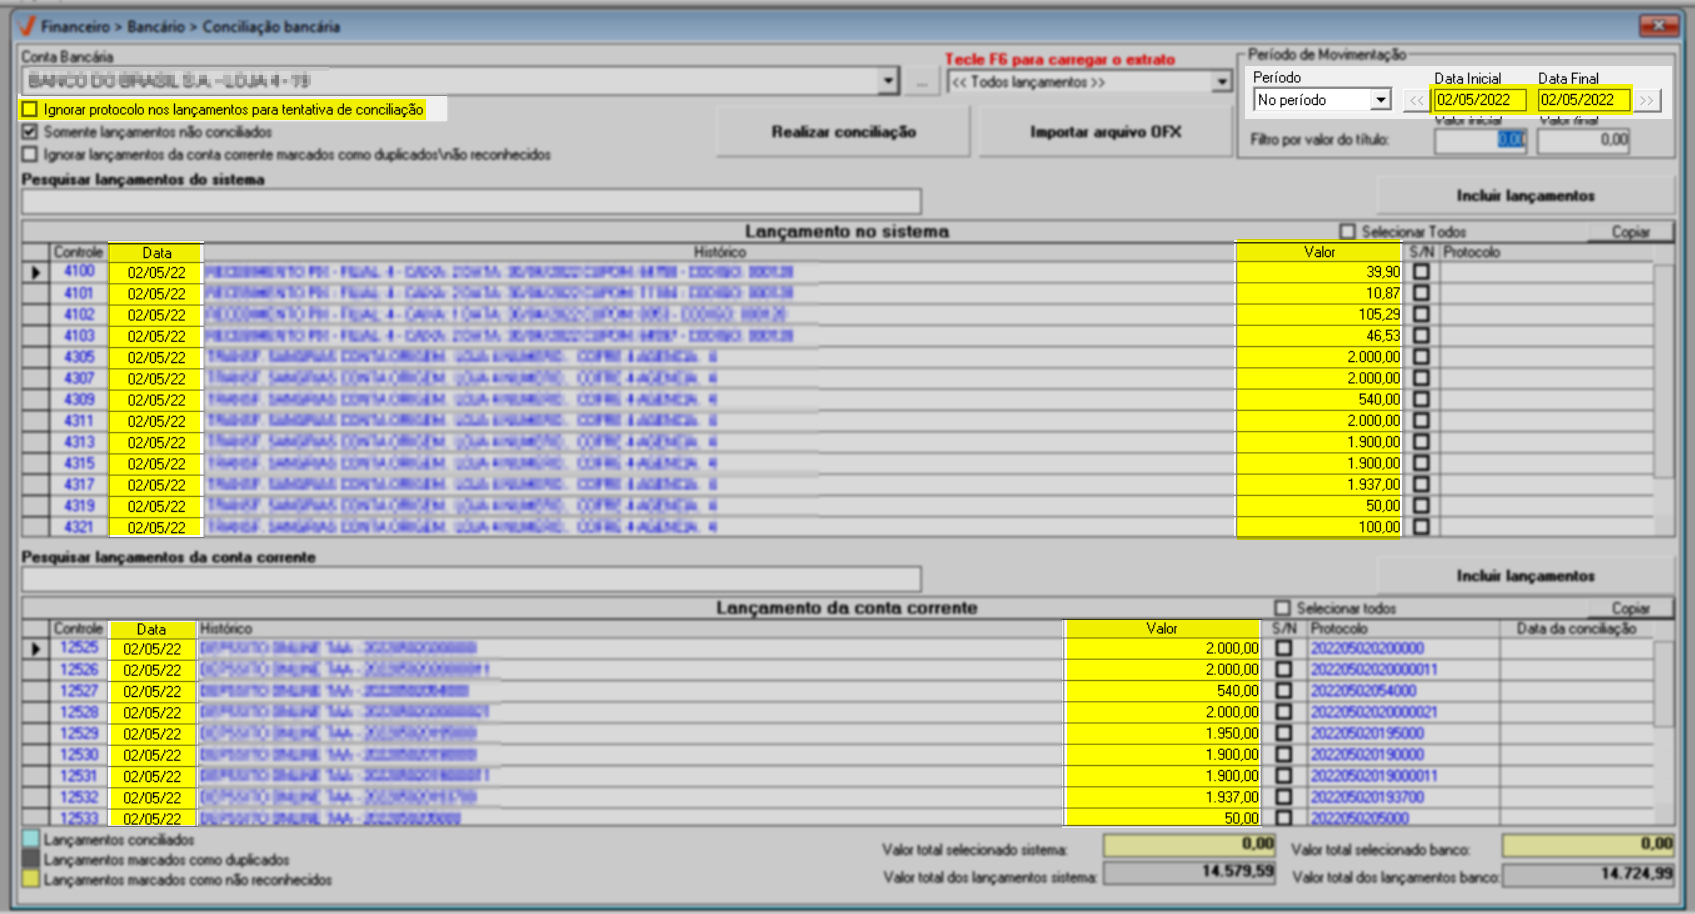This screenshot has height=914, width=1695.
Task: Check Selecionar Todos for system entries
Action: pos(1347,232)
